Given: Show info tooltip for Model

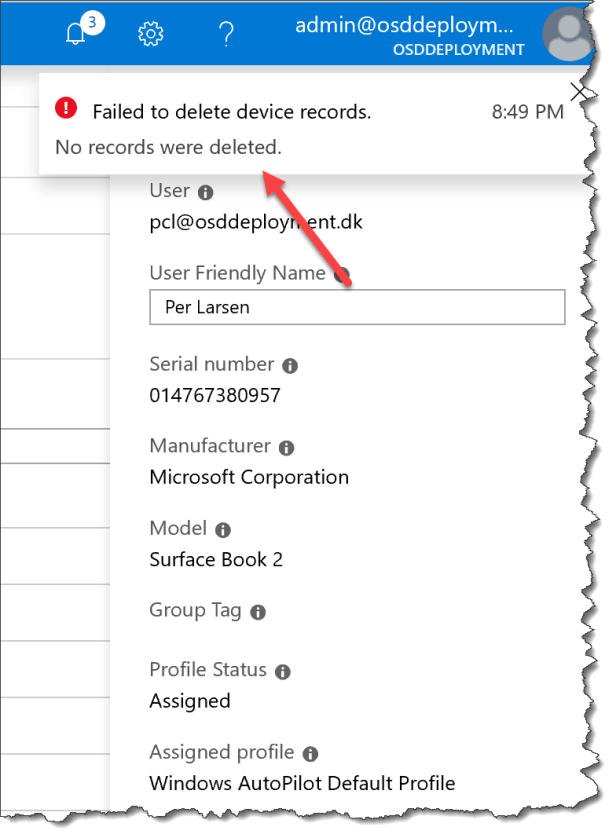Looking at the screenshot, I should [223, 530].
